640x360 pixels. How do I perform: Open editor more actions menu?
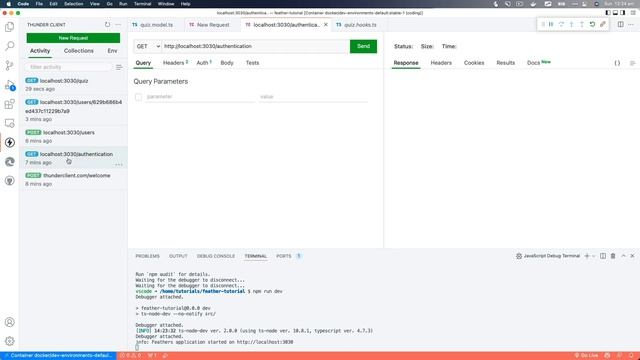pyautogui.click(x=631, y=24)
